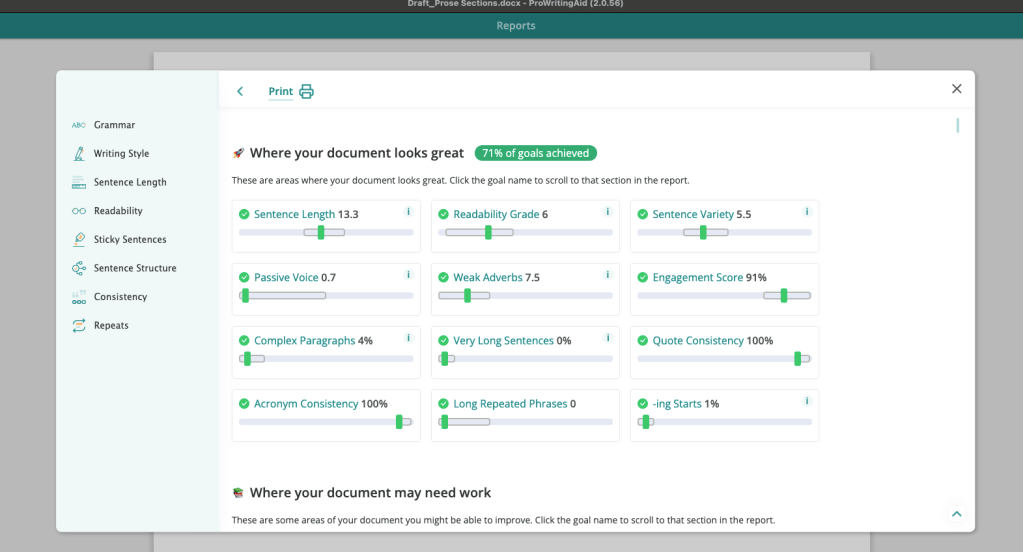The width and height of the screenshot is (1023, 552).
Task: Click the Sentence Structure icon
Action: pos(78,268)
